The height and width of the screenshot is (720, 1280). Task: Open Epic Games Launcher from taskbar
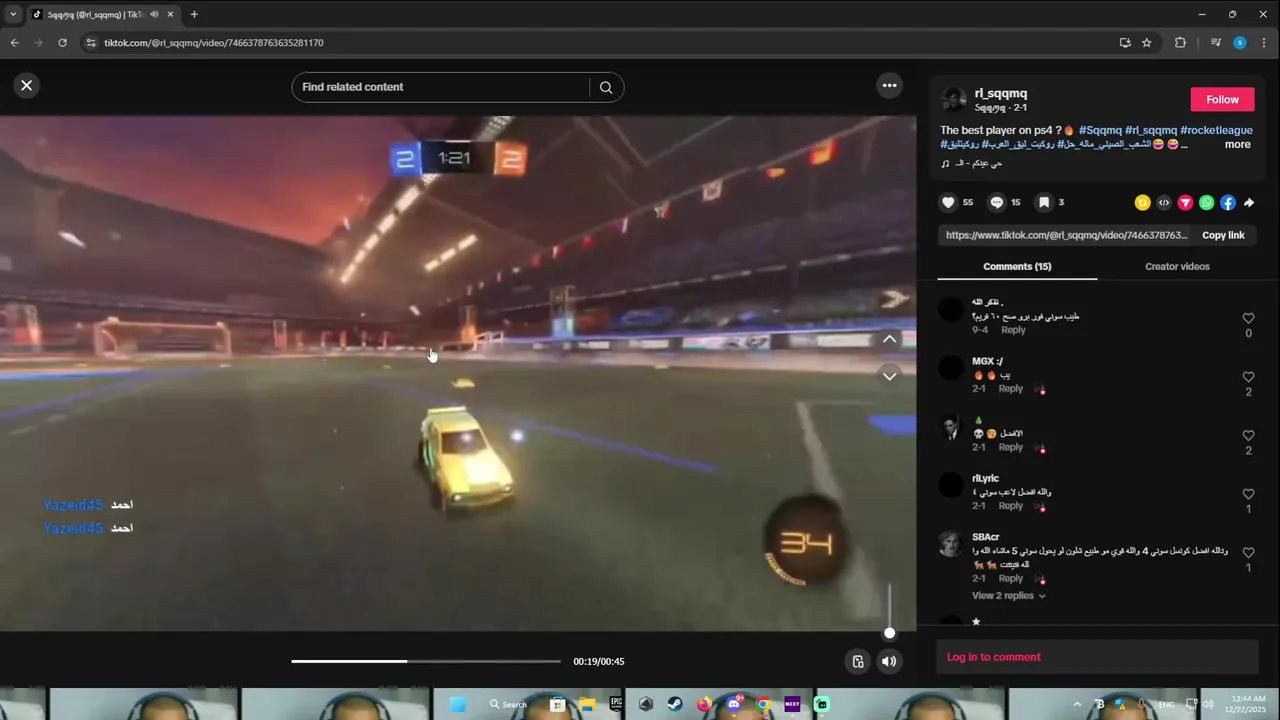click(x=616, y=704)
